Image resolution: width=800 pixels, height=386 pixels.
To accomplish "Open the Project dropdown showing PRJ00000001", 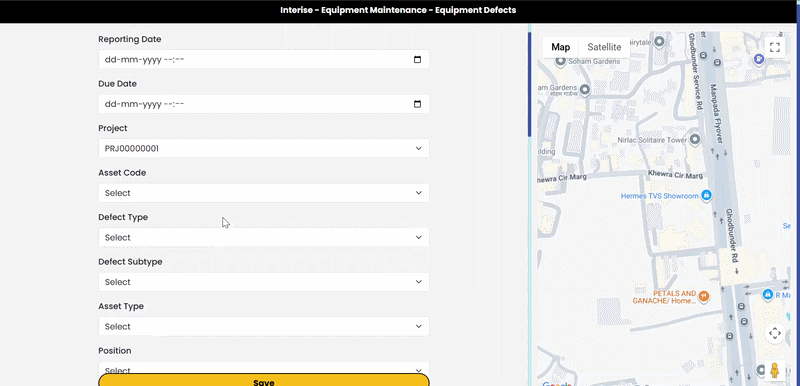I will (264, 148).
